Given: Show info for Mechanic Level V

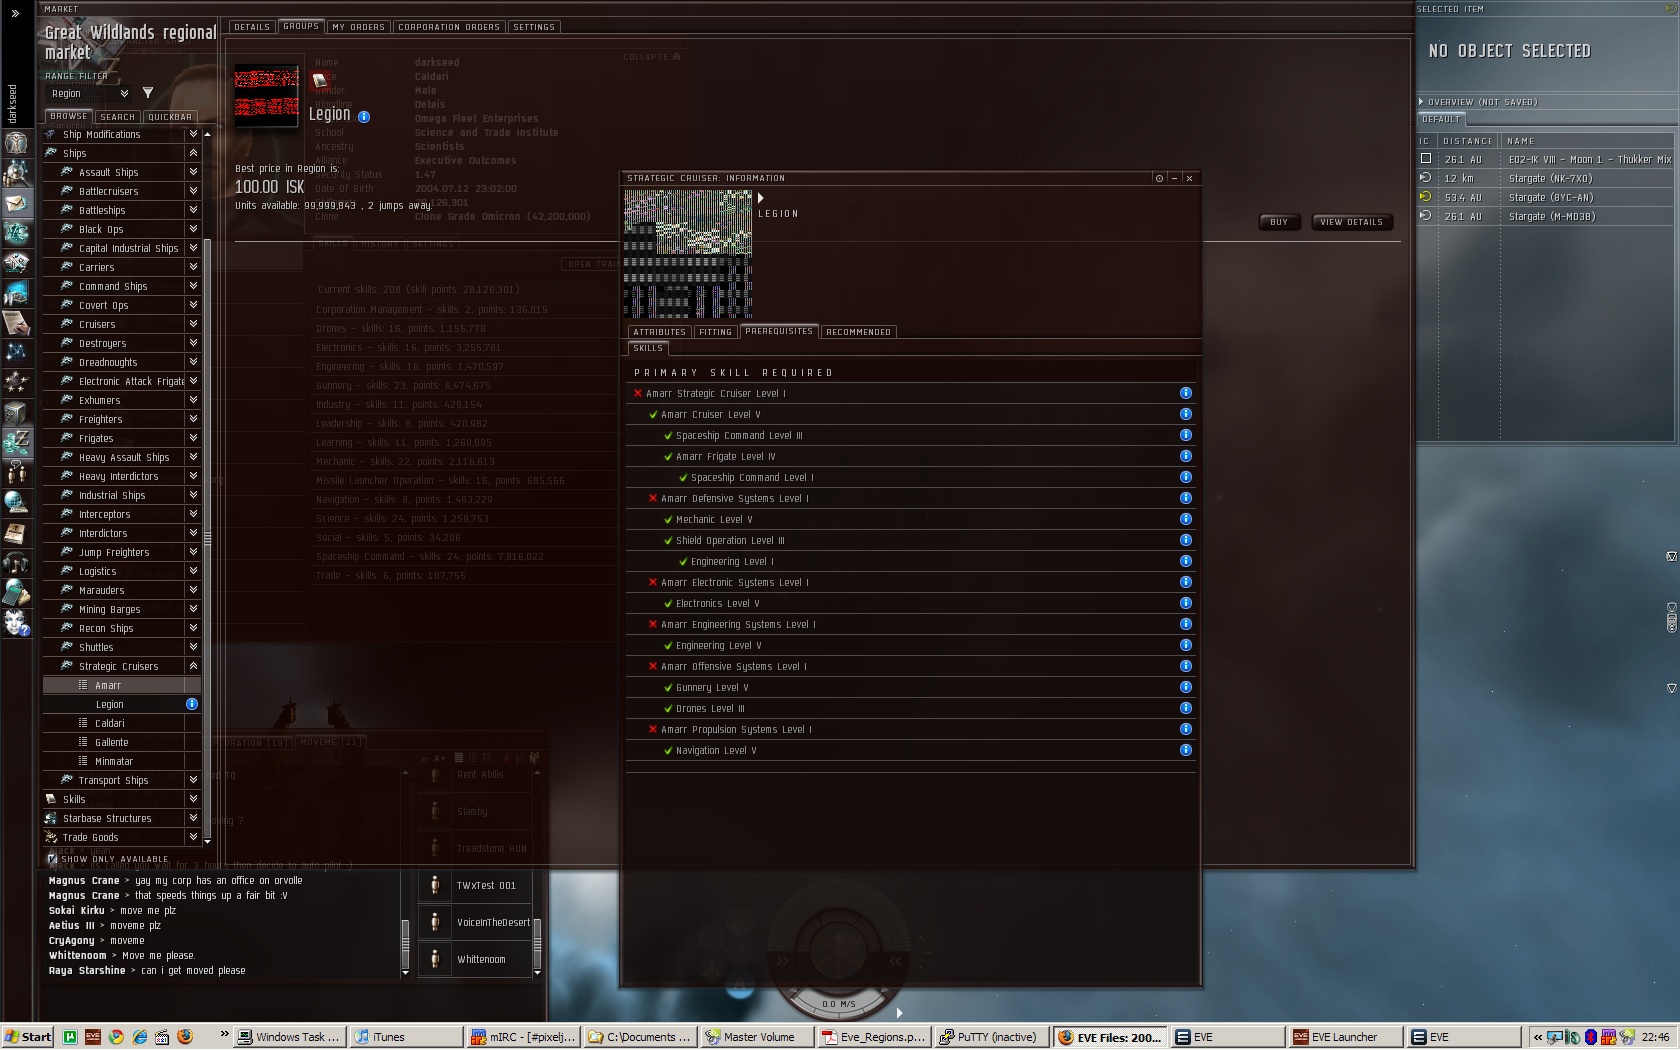Looking at the screenshot, I should tap(1185, 519).
